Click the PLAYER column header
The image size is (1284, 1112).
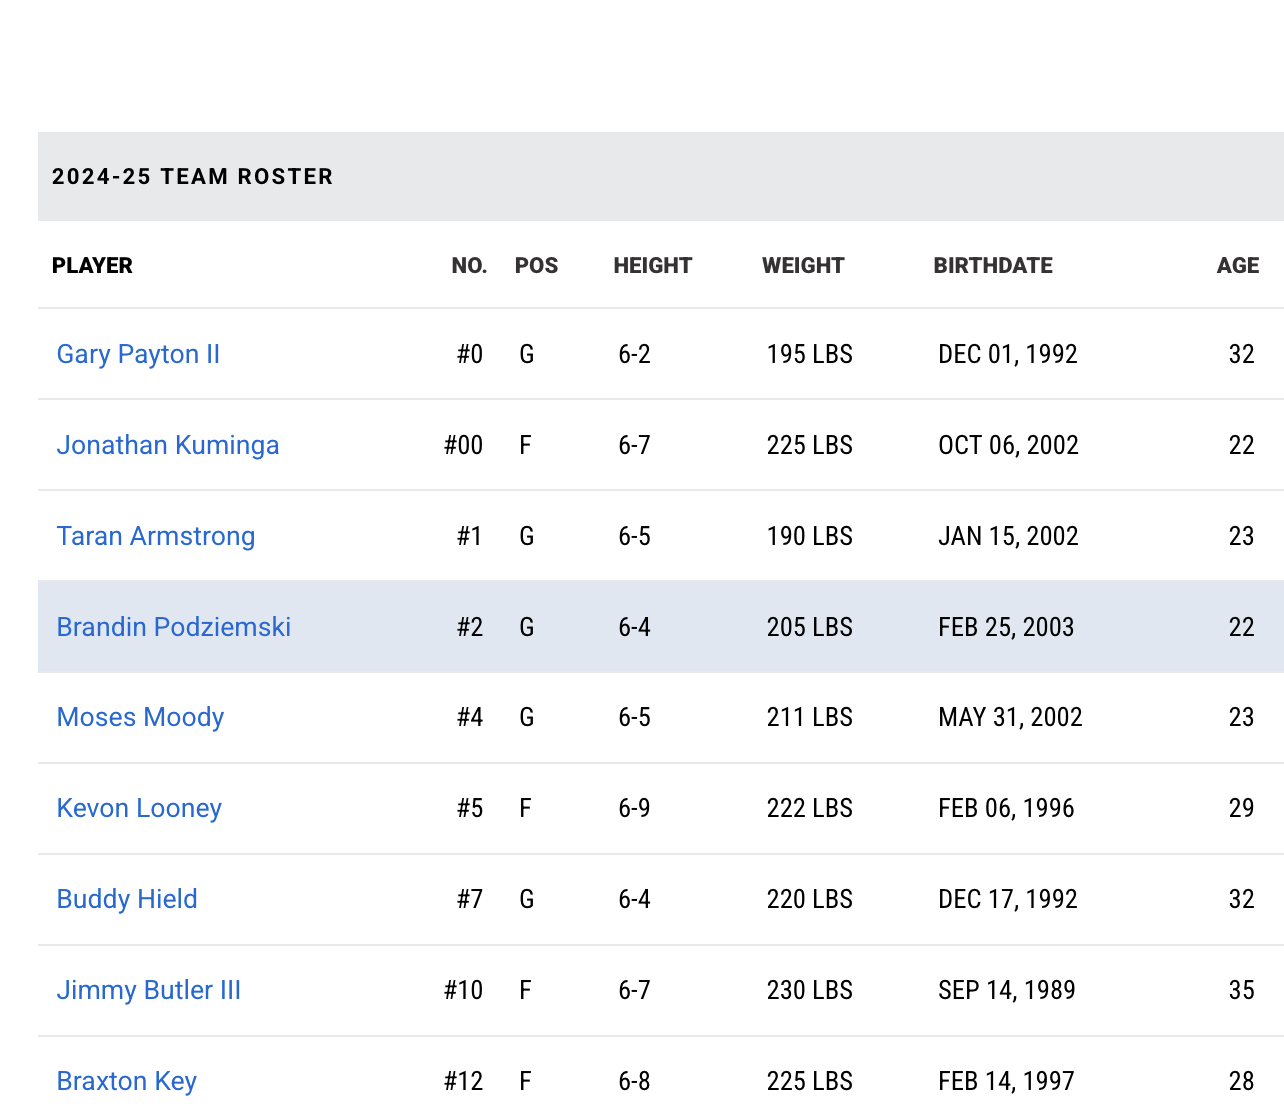pos(92,266)
